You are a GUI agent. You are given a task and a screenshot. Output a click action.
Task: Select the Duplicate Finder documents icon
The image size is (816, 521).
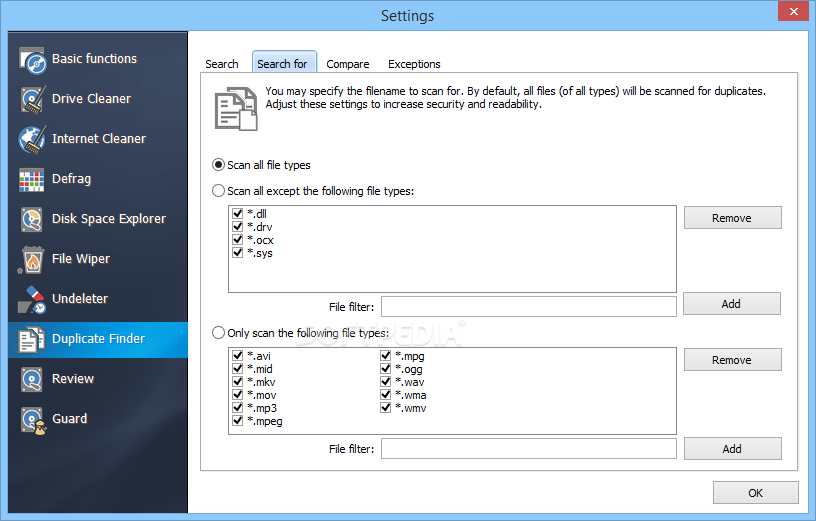(31, 339)
